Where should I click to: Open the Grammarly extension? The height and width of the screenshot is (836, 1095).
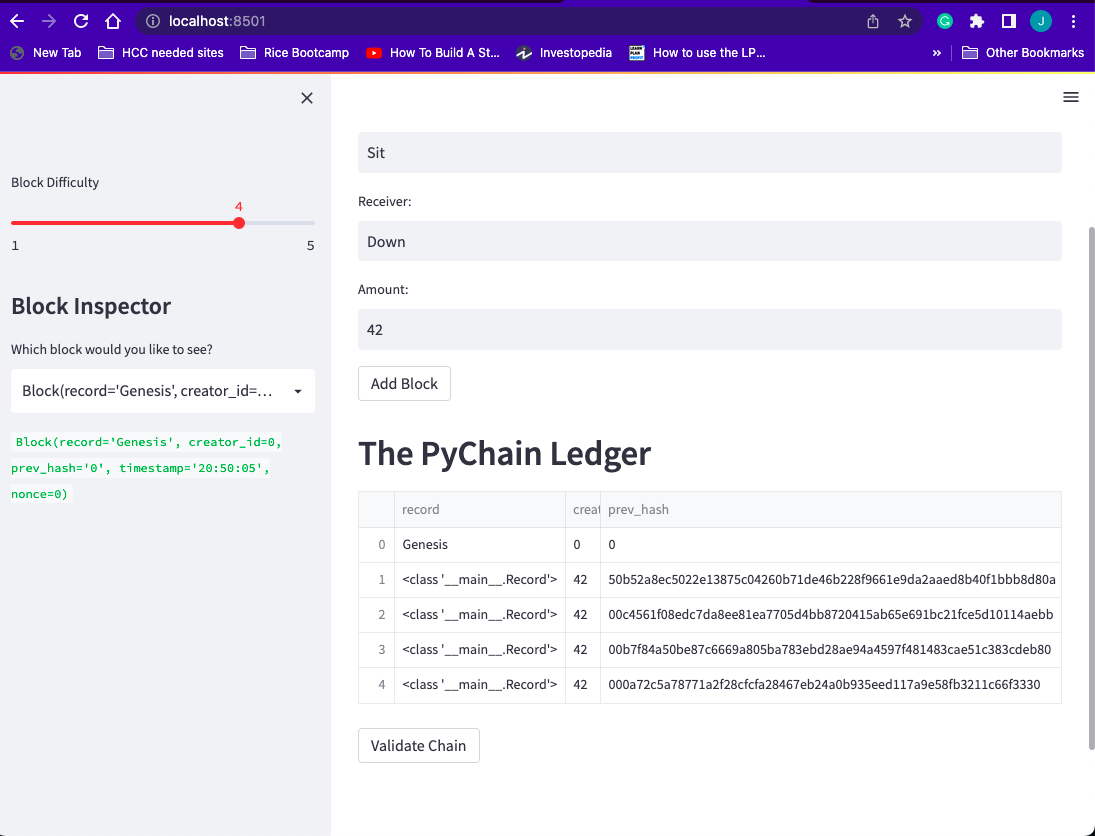pyautogui.click(x=945, y=22)
